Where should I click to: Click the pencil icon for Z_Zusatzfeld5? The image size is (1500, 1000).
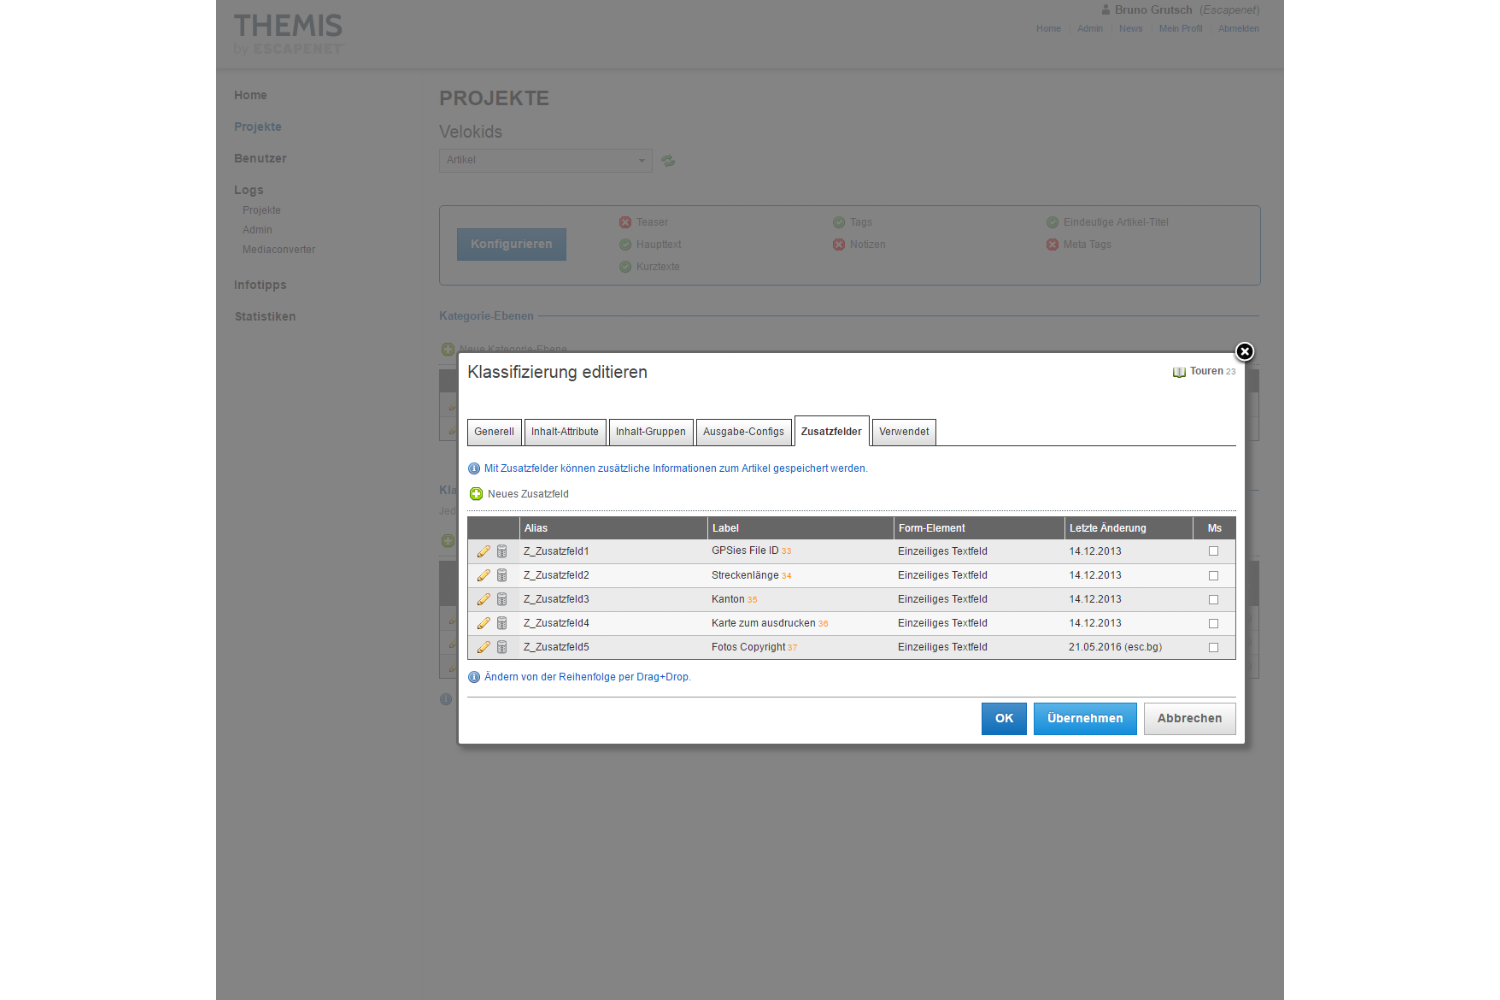(x=483, y=648)
